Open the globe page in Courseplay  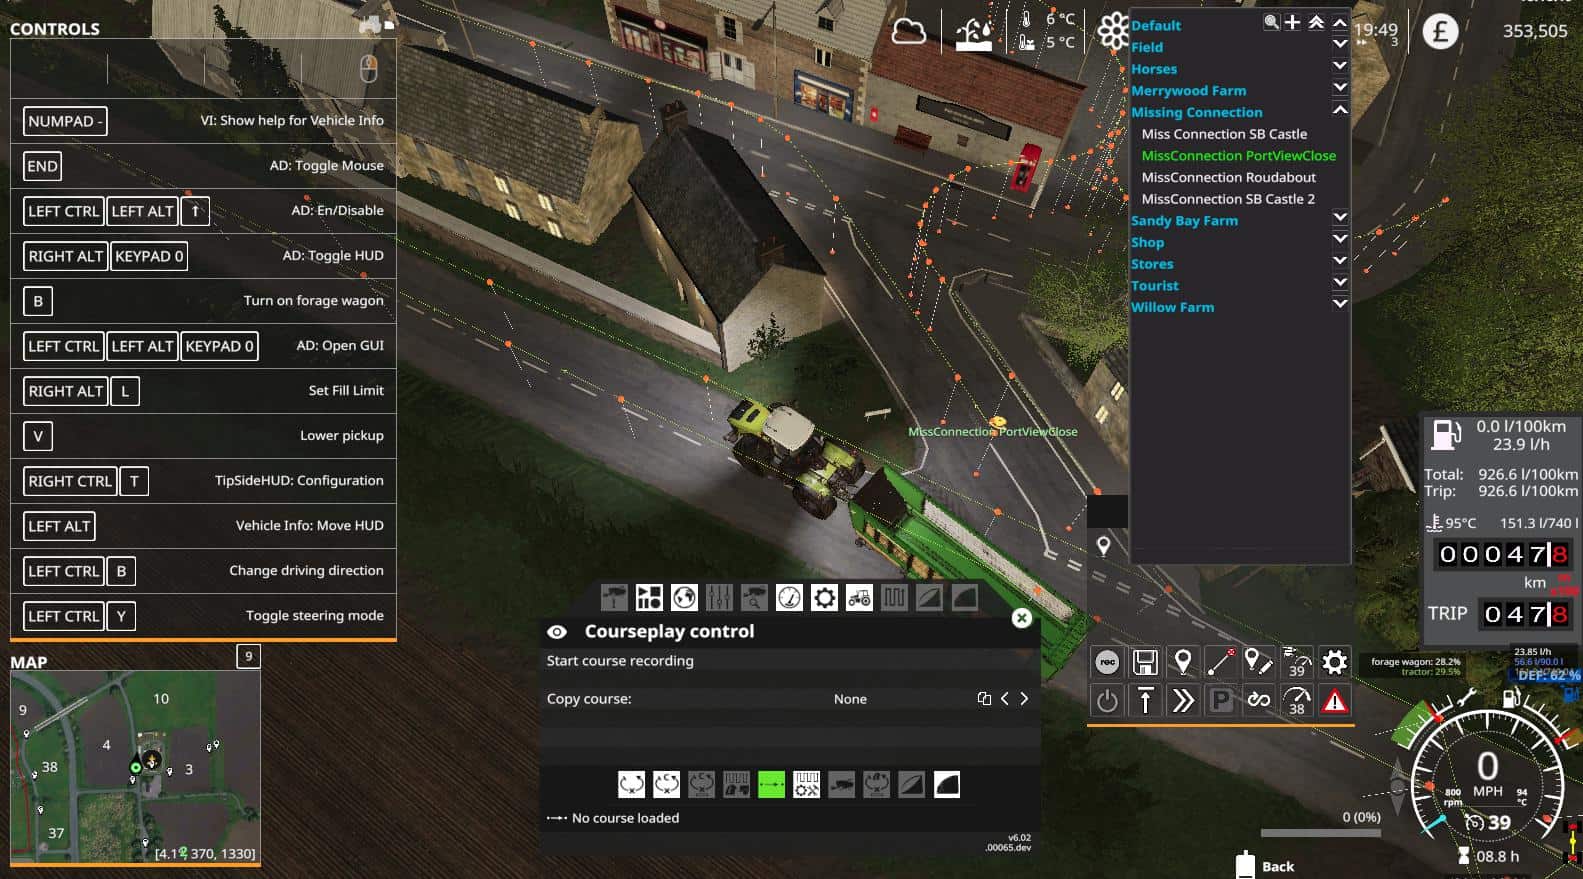pos(684,598)
